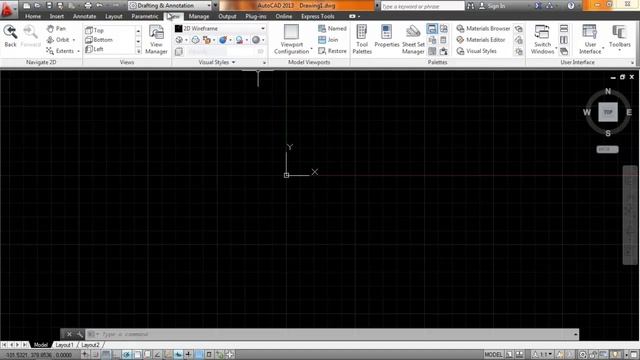Open Toolbars dropdown

pos(620,37)
